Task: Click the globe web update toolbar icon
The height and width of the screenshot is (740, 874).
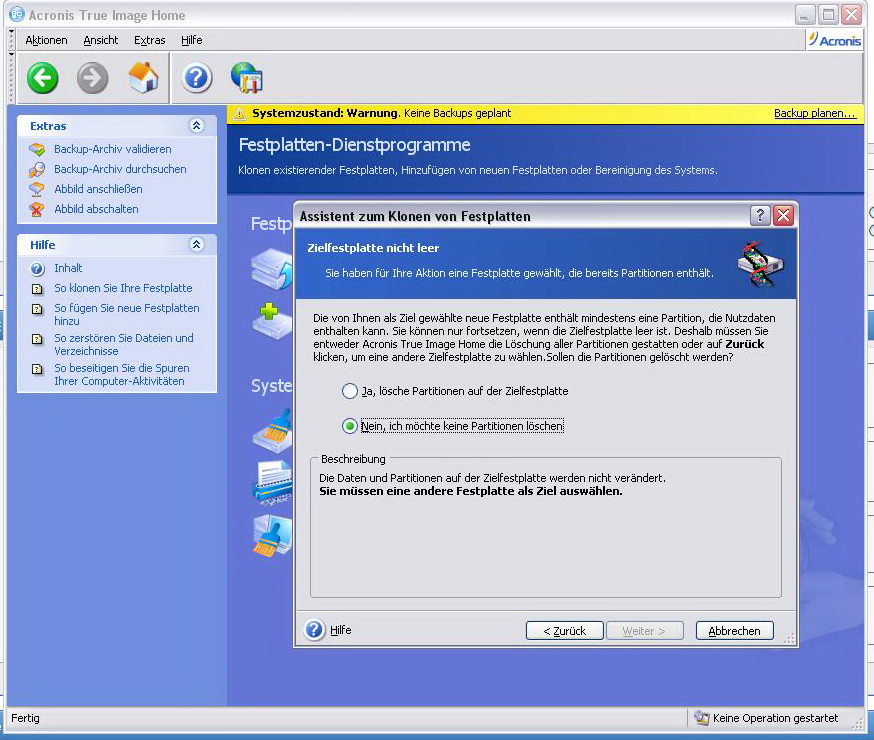Action: (247, 77)
